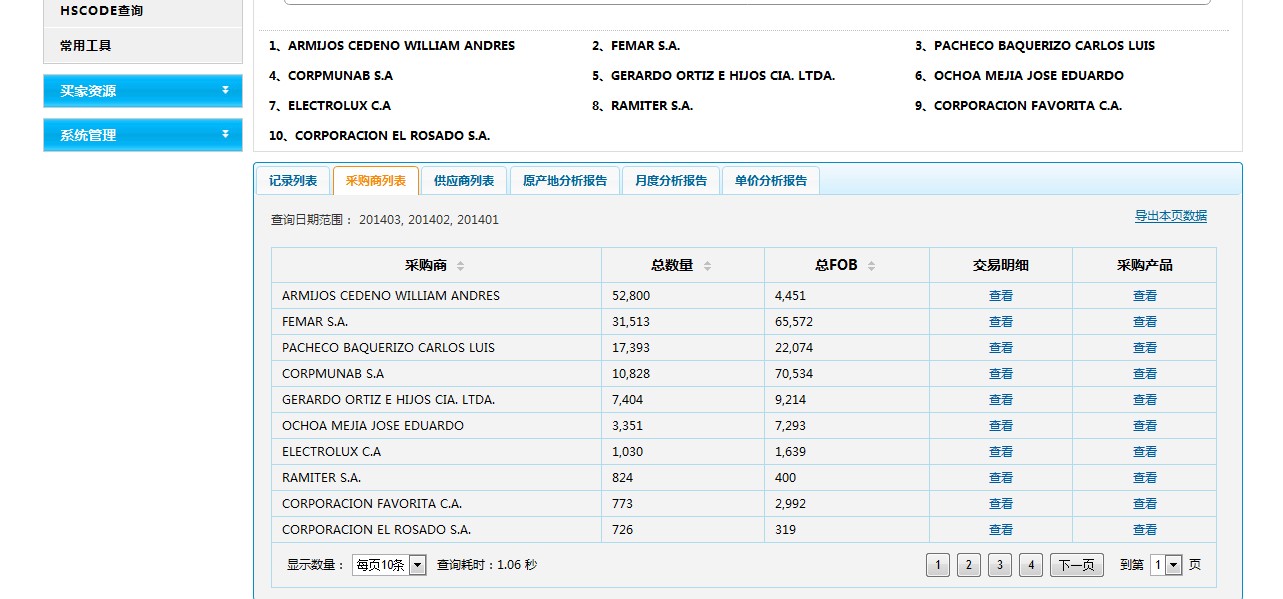Viewport: 1283px width, 599px height.
Task: View 采购产品 for PACHECO BAQUERIZO CARLOS LUIS
Action: tap(1145, 348)
